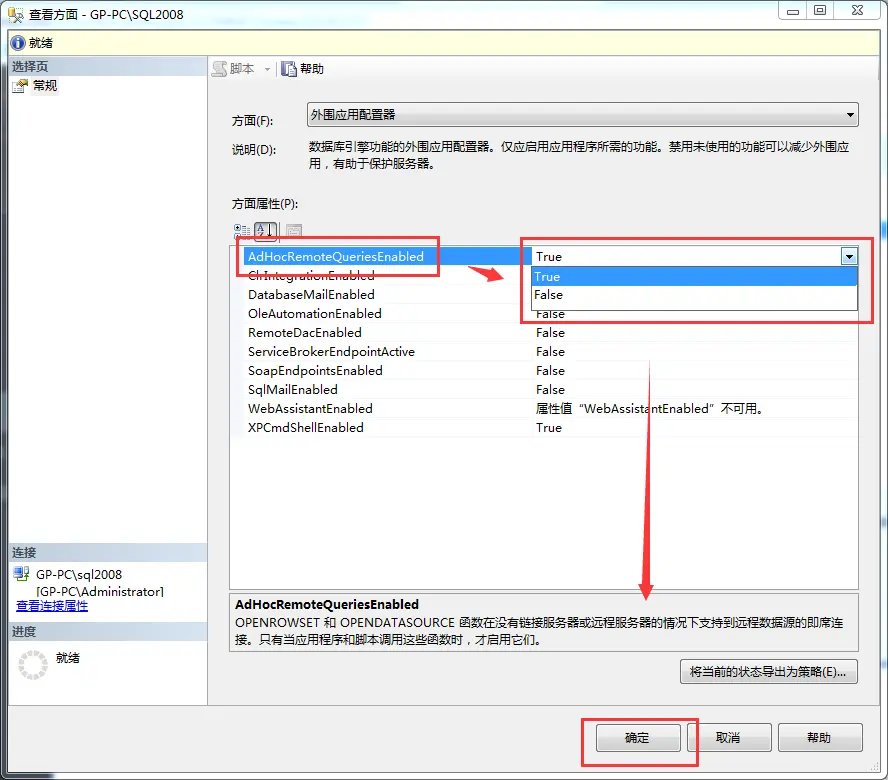Expand the 脚本 script dropdown arrow
This screenshot has height=780, width=888.
267,69
